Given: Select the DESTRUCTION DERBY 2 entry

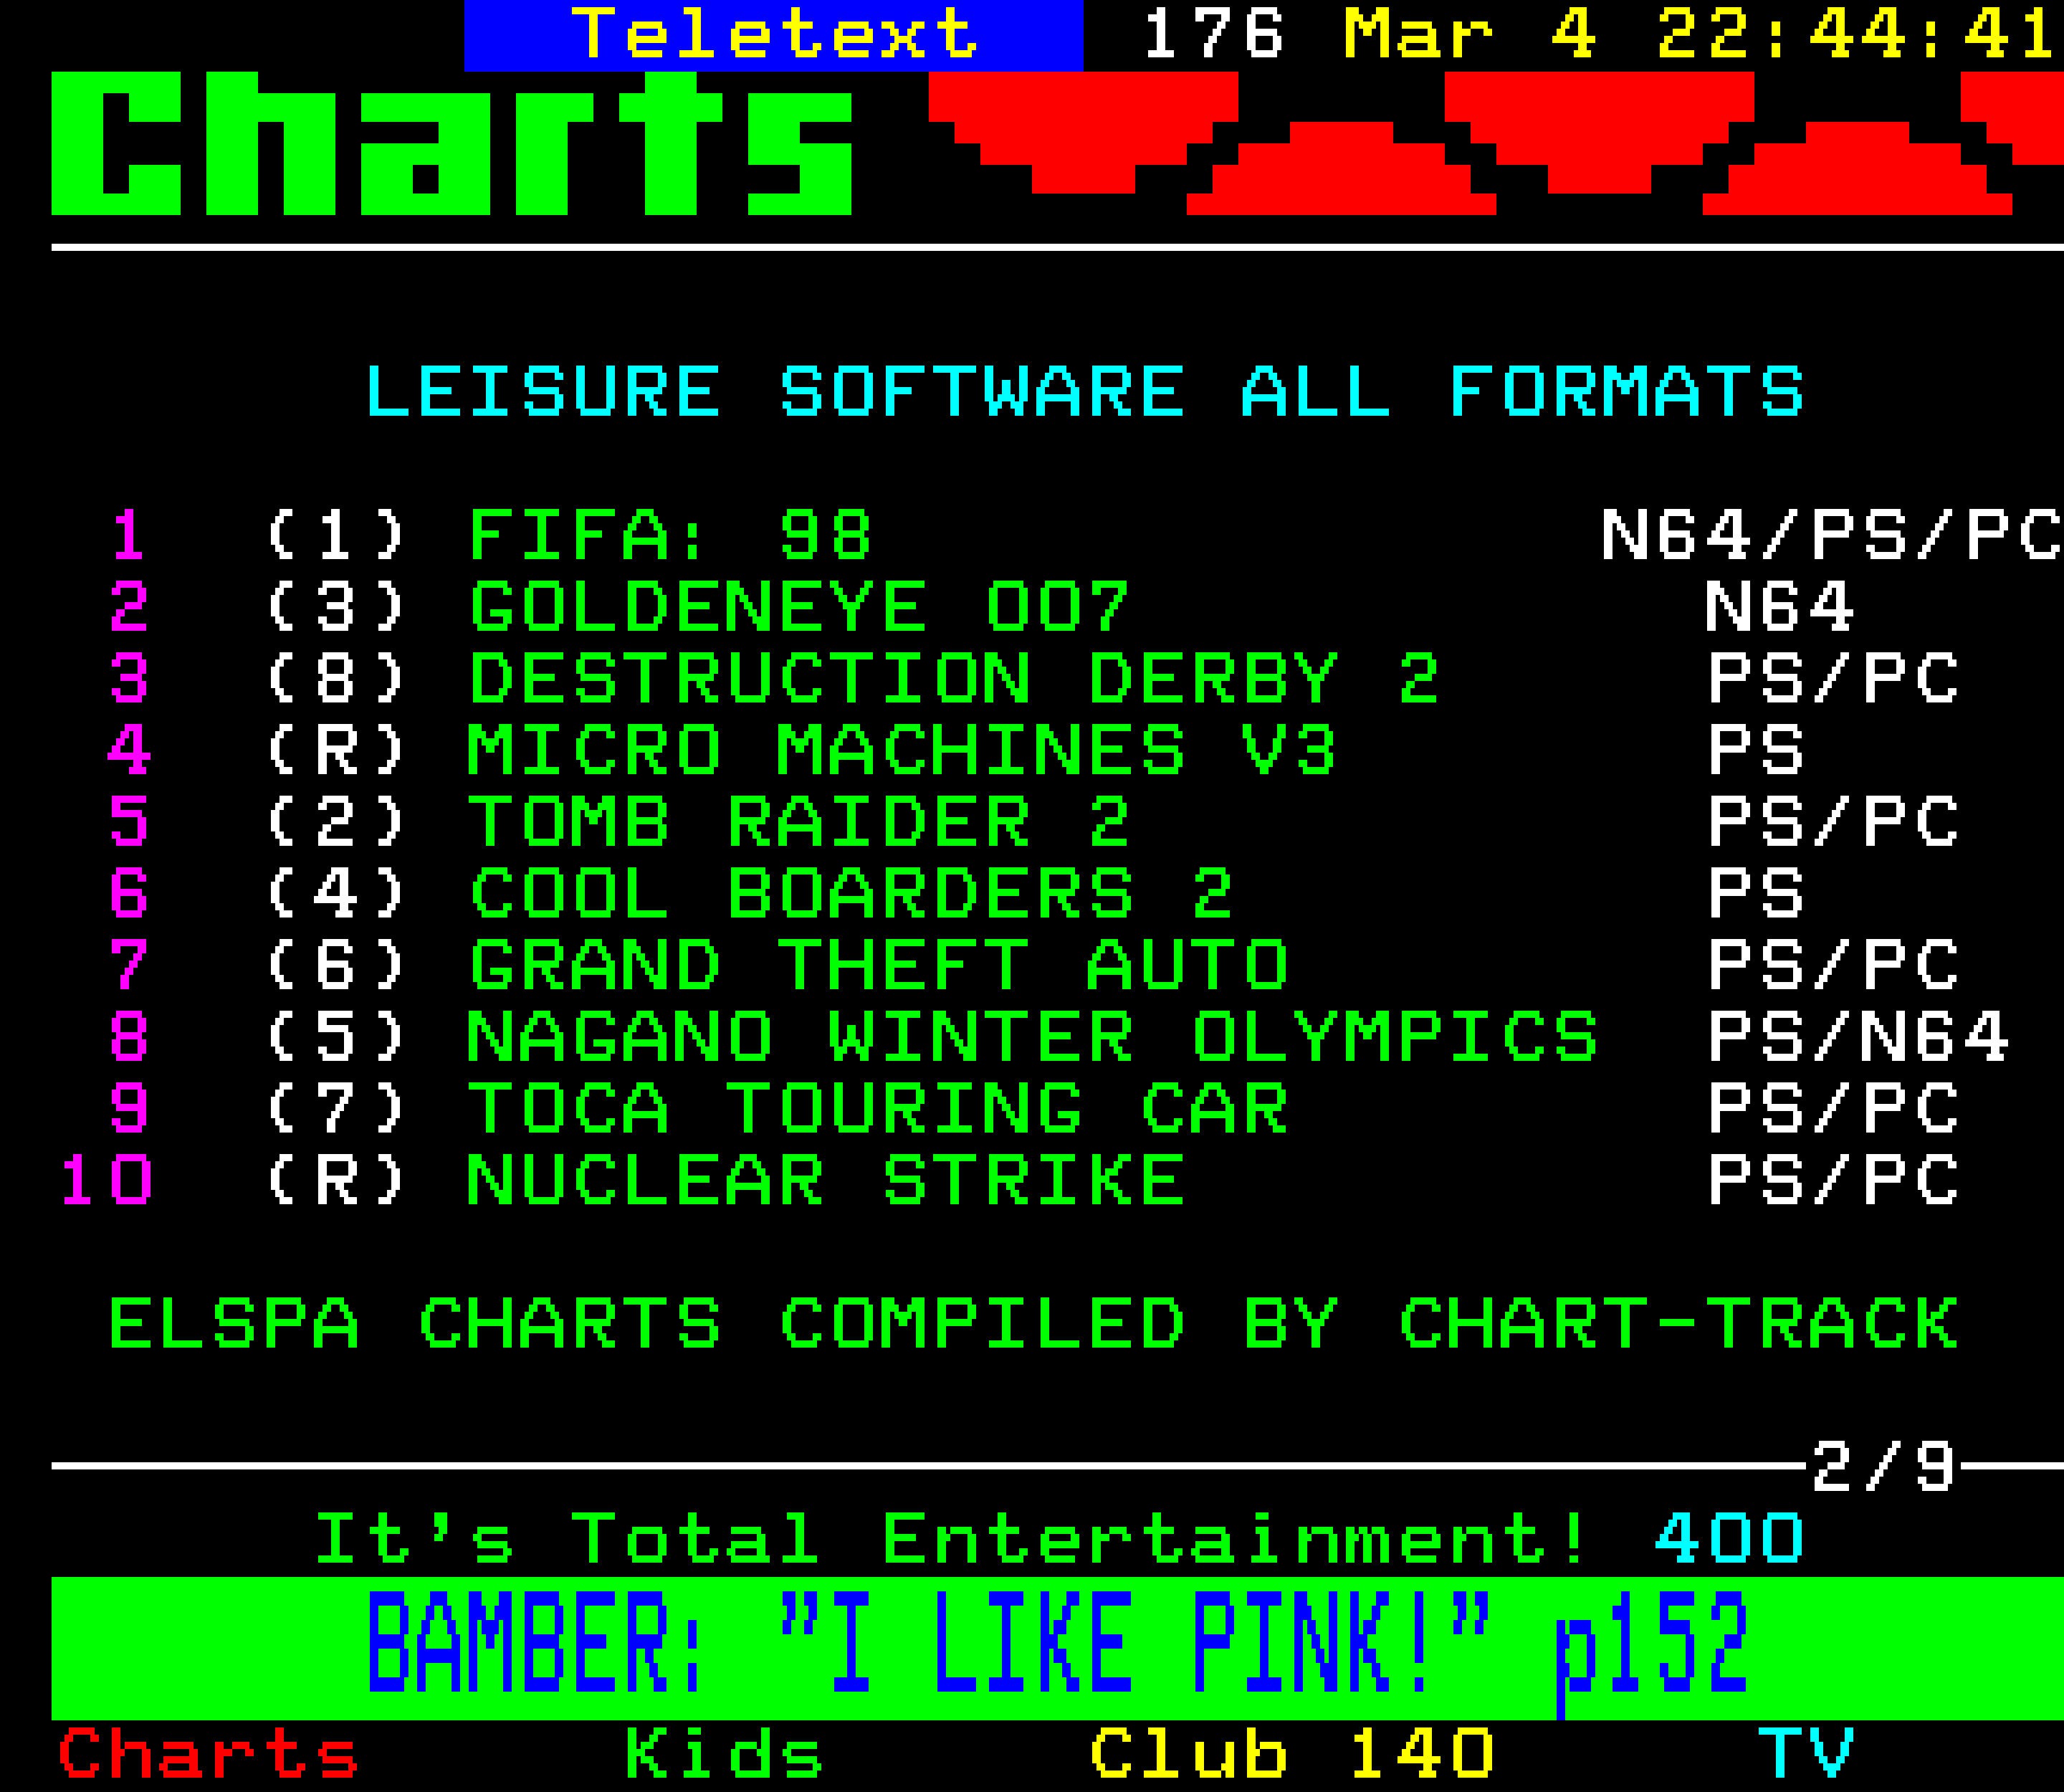Looking at the screenshot, I should pos(954,679).
